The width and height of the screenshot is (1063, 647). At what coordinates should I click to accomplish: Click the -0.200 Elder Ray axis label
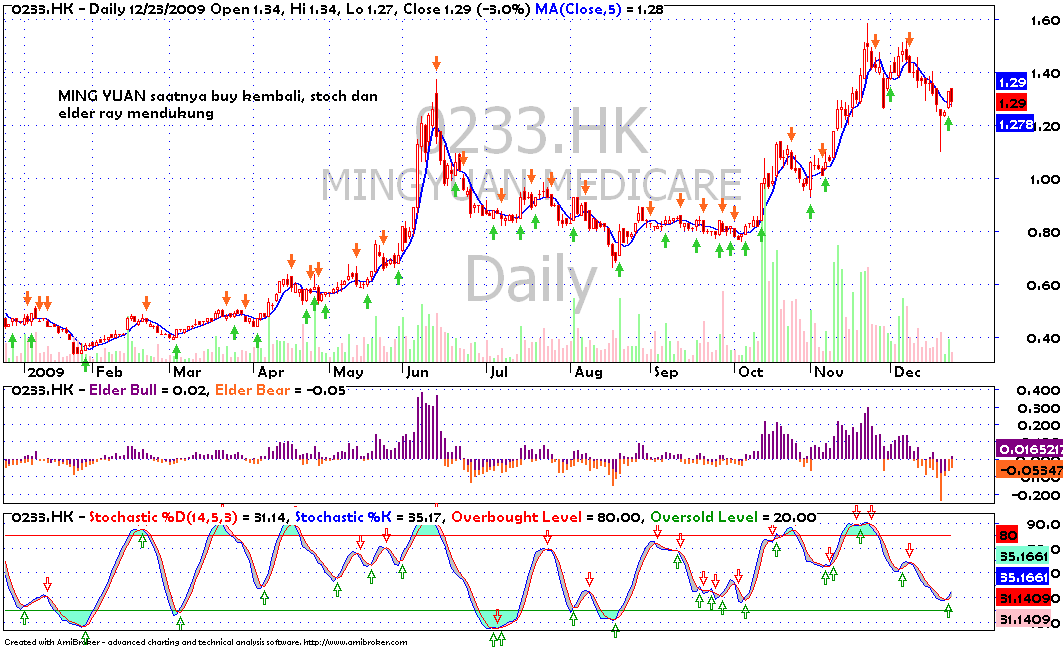1036,495
